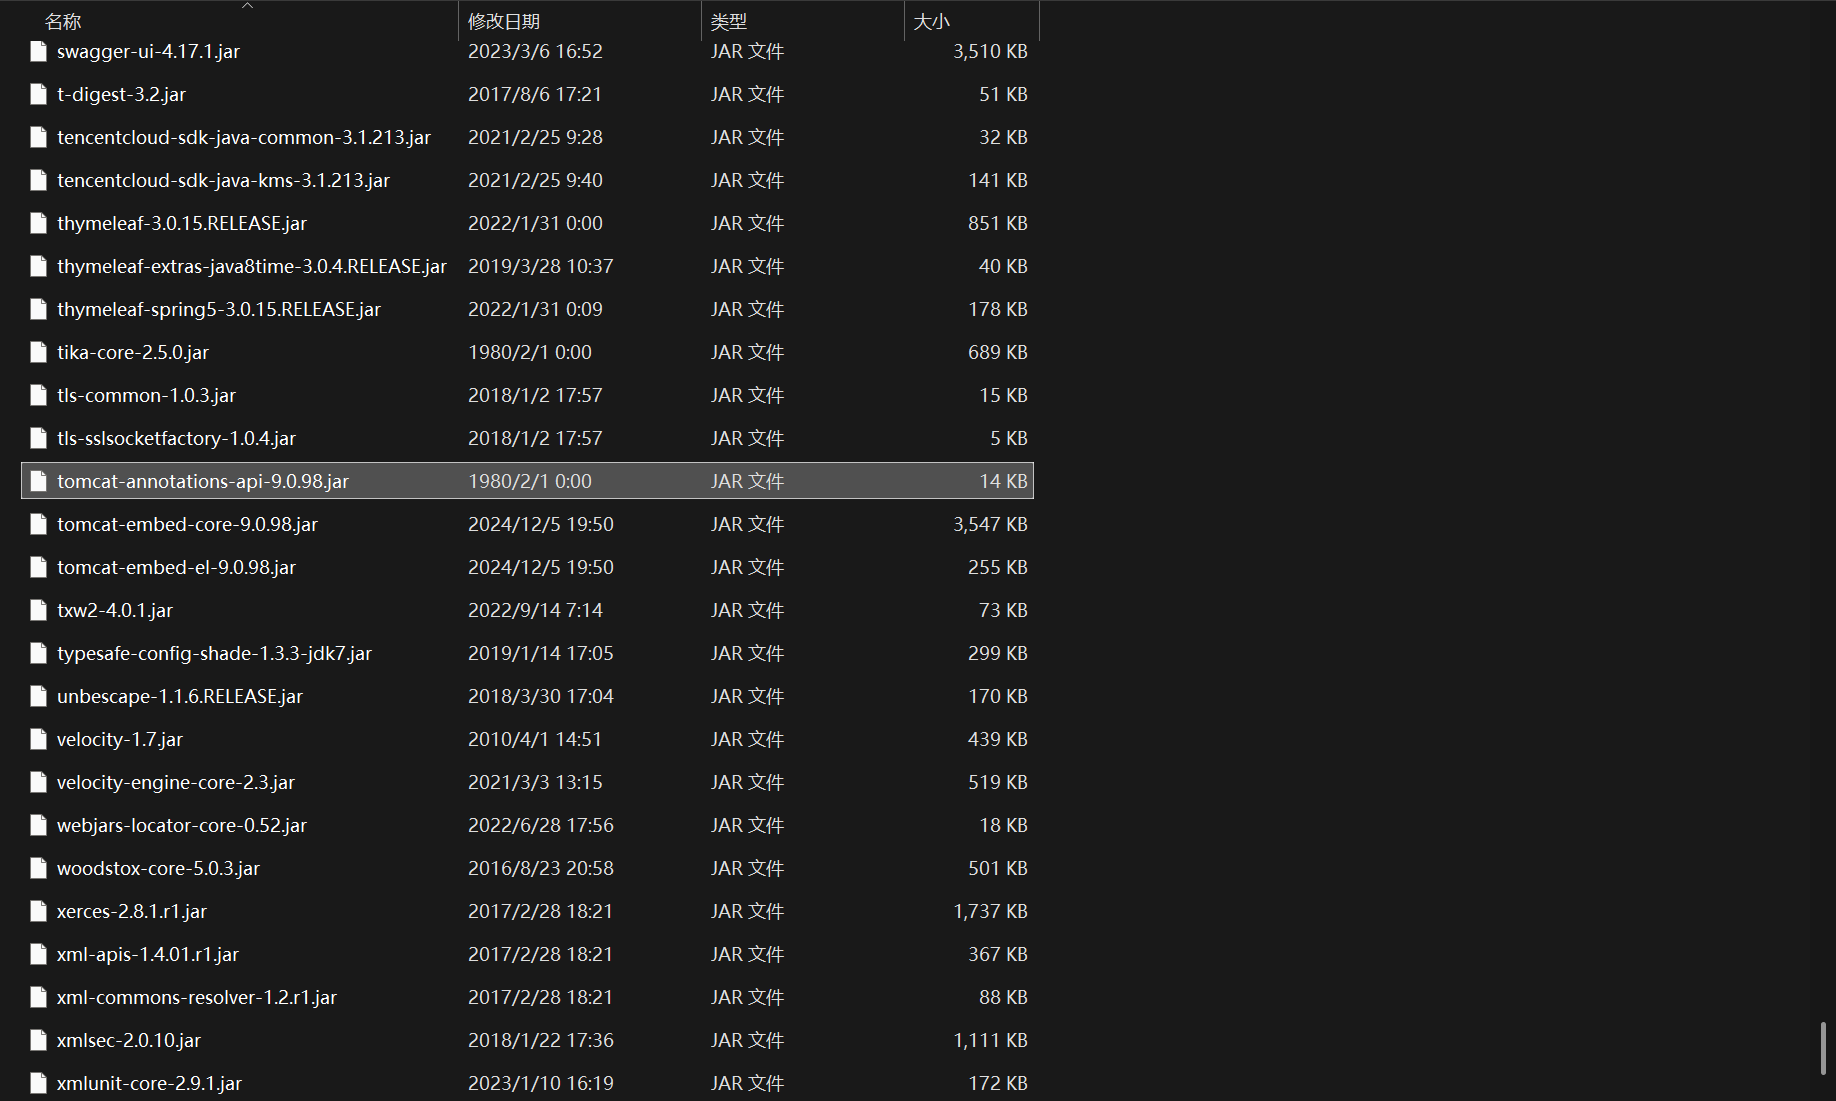Viewport: 1836px width, 1101px height.
Task: Select xml-commons-resolver-1.2.r1.jar file
Action: (x=197, y=997)
